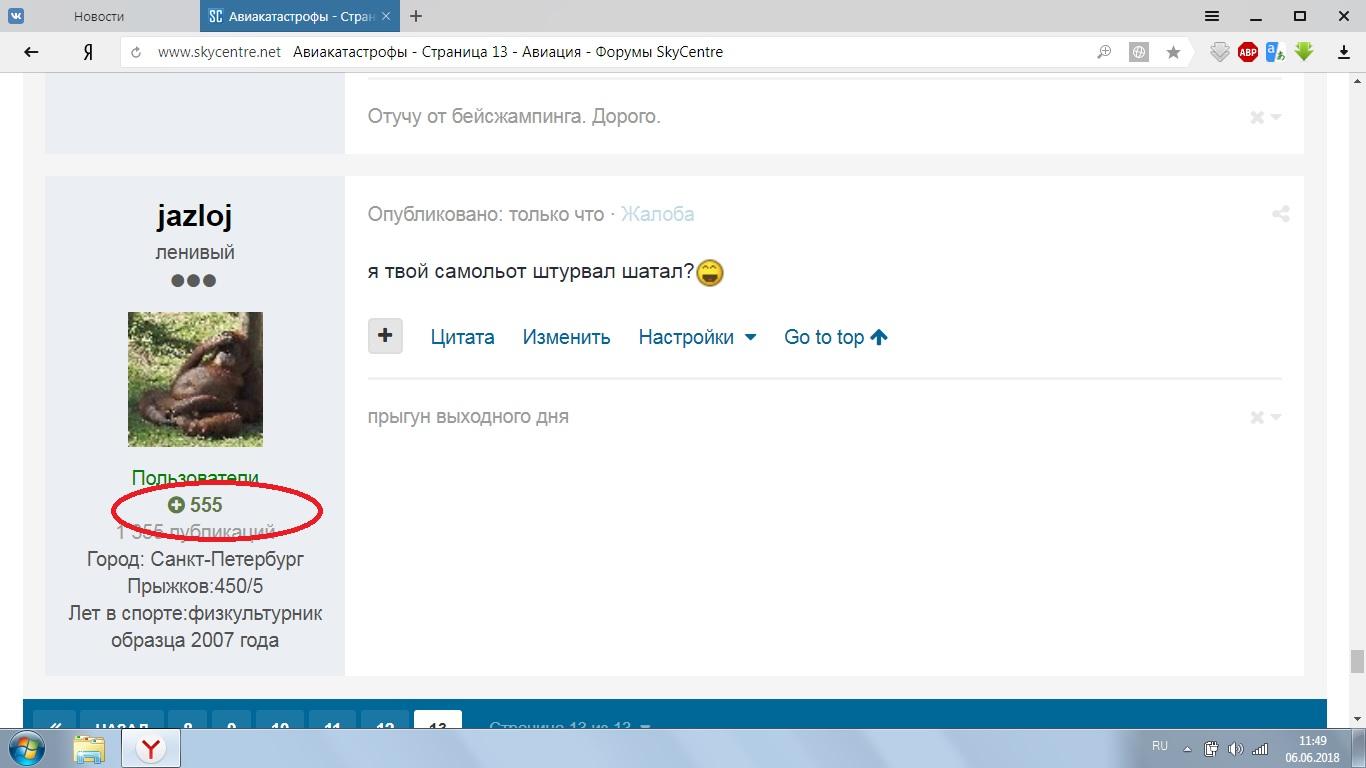Viewport: 1366px width, 768px height.
Task: Click jazloj's orangutan avatar thumbnail
Action: pyautogui.click(x=195, y=379)
